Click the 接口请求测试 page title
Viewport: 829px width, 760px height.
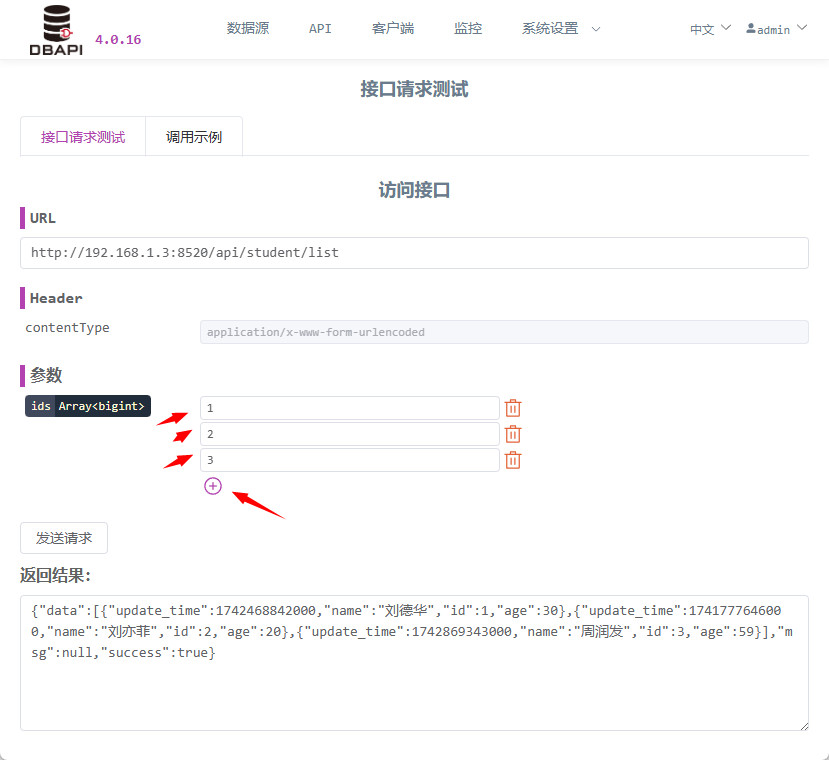[x=414, y=89]
